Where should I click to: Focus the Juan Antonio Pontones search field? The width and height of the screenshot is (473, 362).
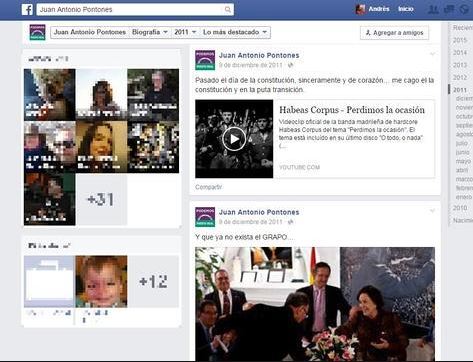click(135, 9)
